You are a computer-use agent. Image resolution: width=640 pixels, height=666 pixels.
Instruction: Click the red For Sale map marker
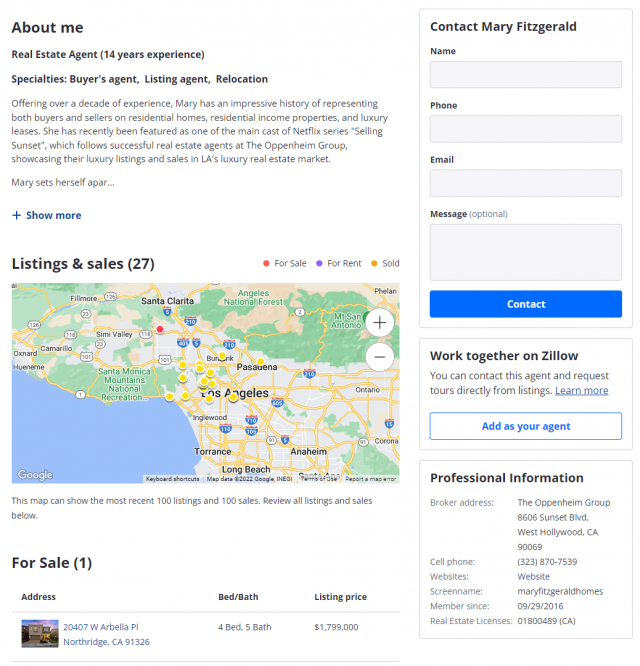click(159, 329)
